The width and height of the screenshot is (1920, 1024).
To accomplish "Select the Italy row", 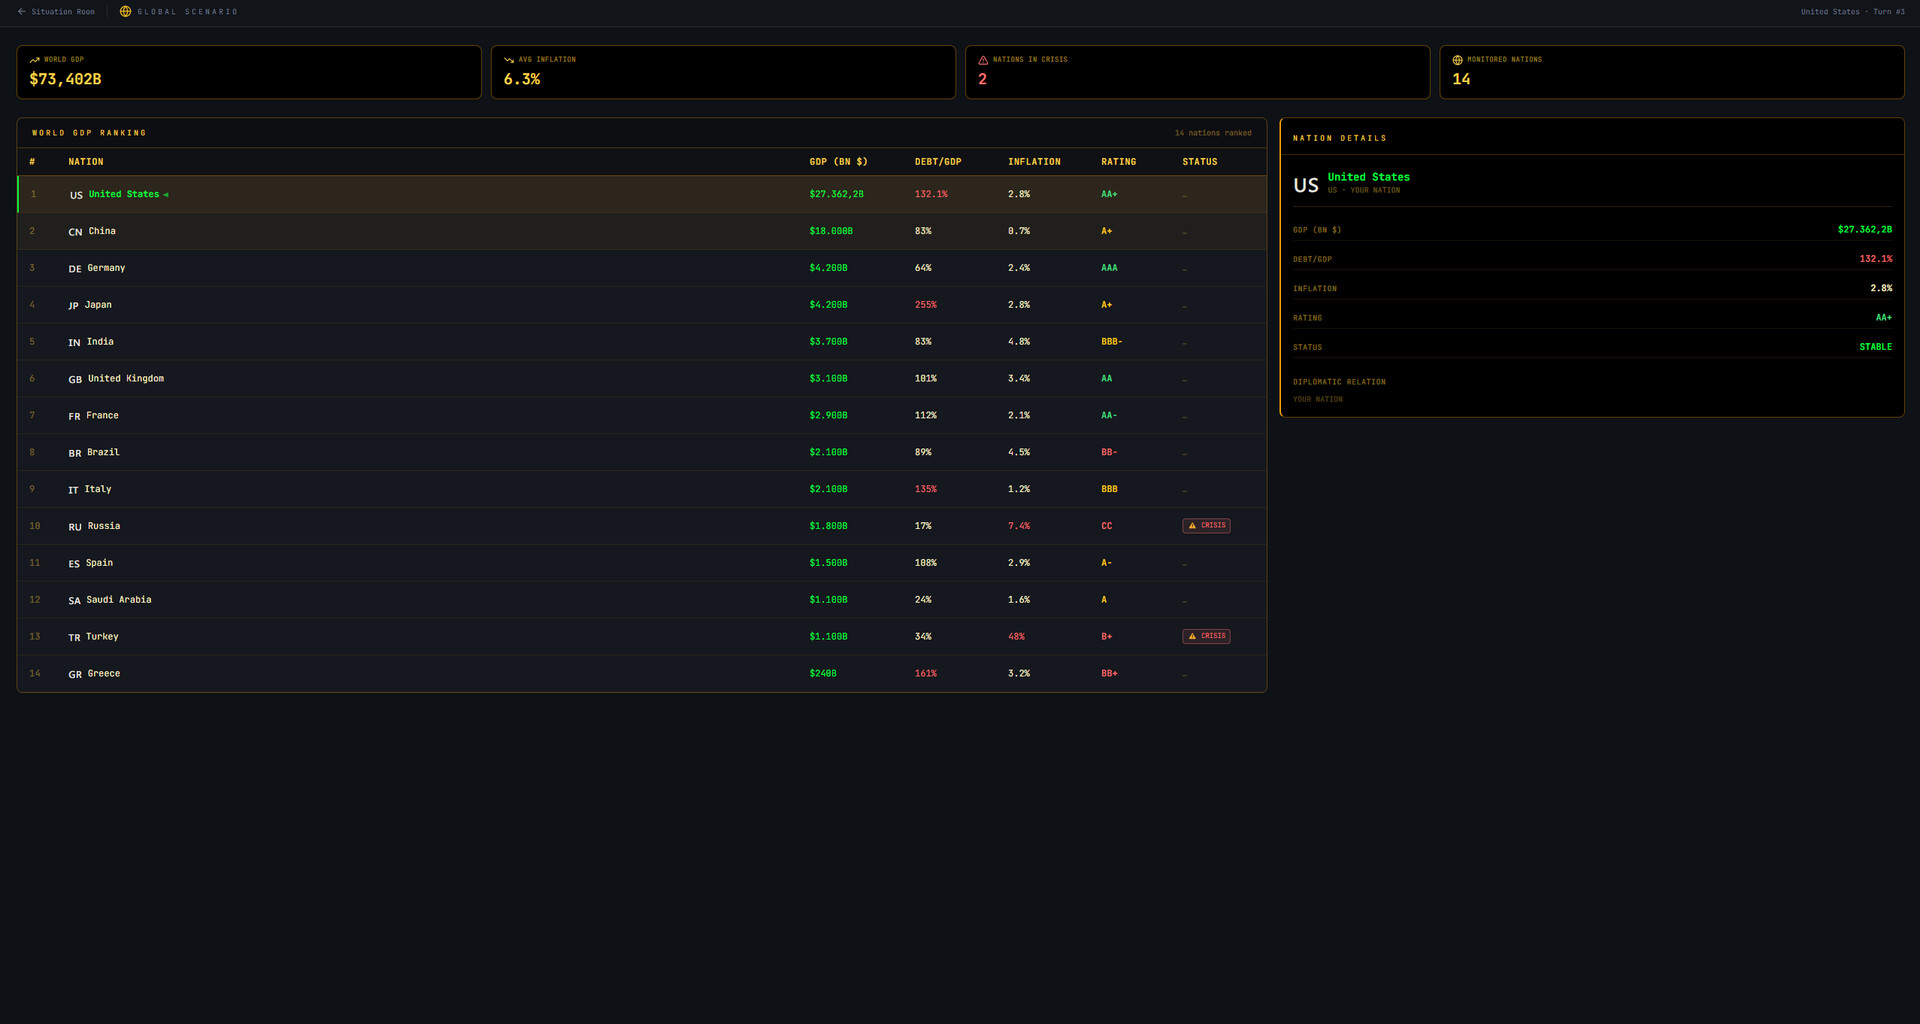I will tap(642, 489).
